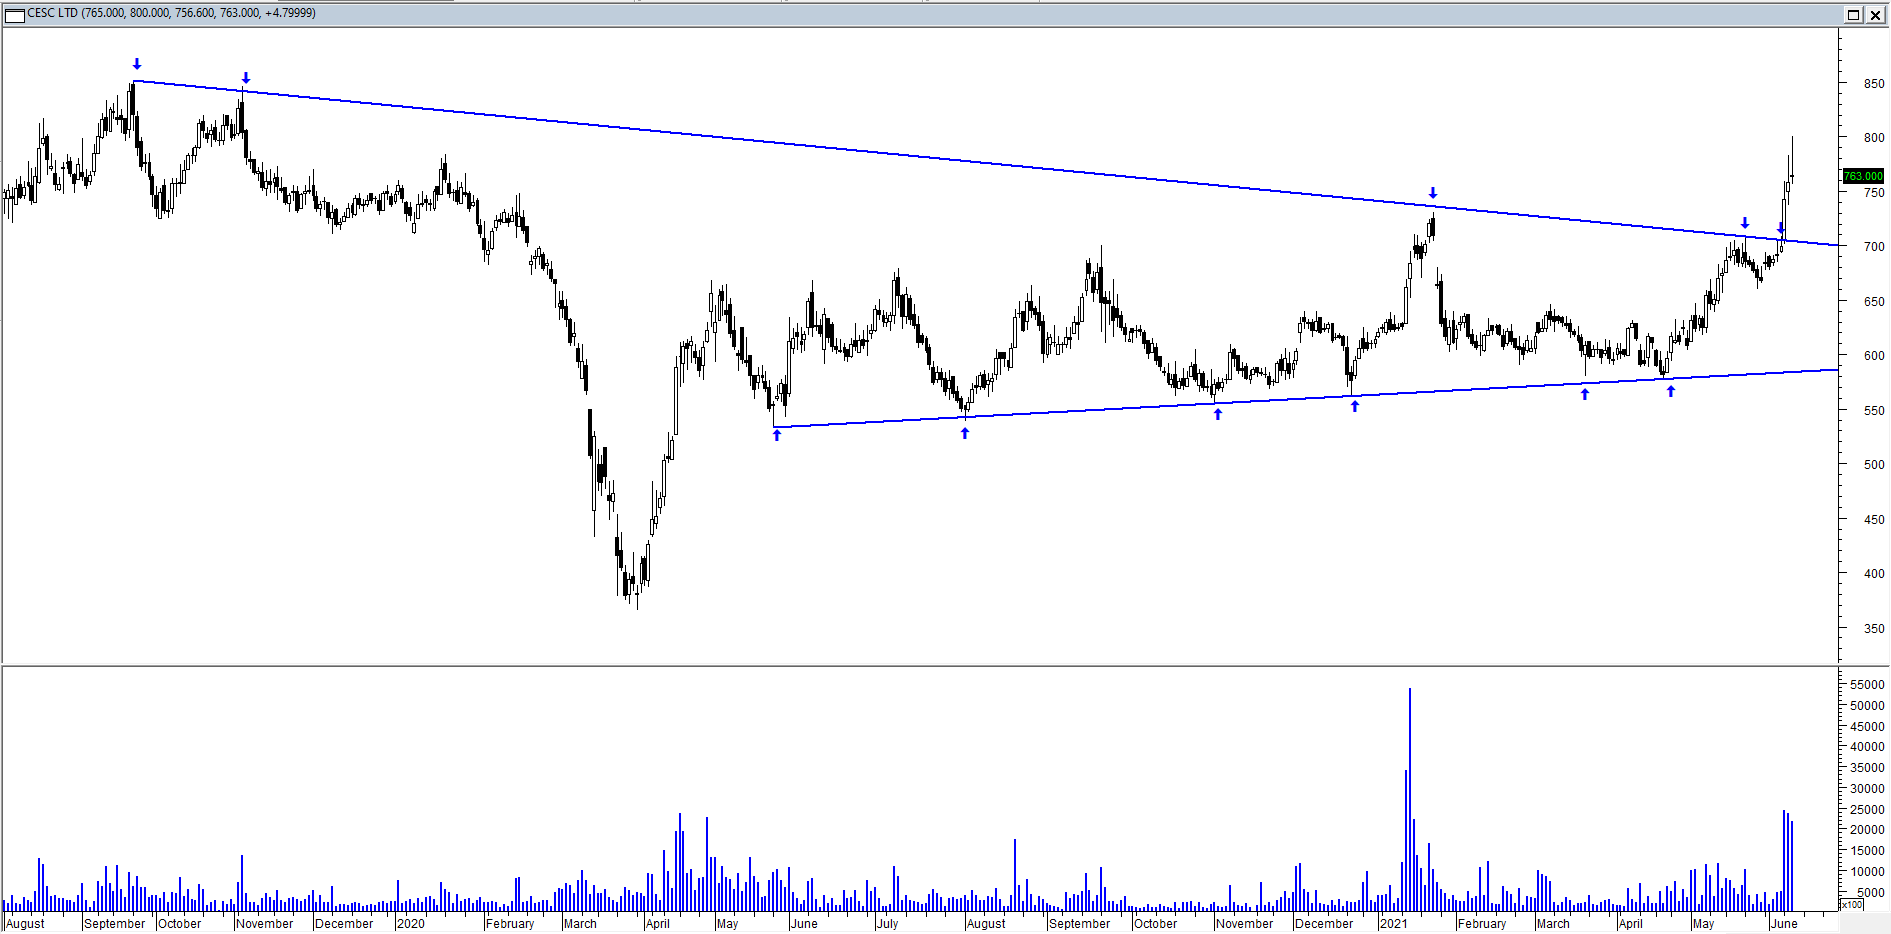This screenshot has width=1891, height=934.
Task: Click the March 2020 candlestick low near 370
Action: 637,604
